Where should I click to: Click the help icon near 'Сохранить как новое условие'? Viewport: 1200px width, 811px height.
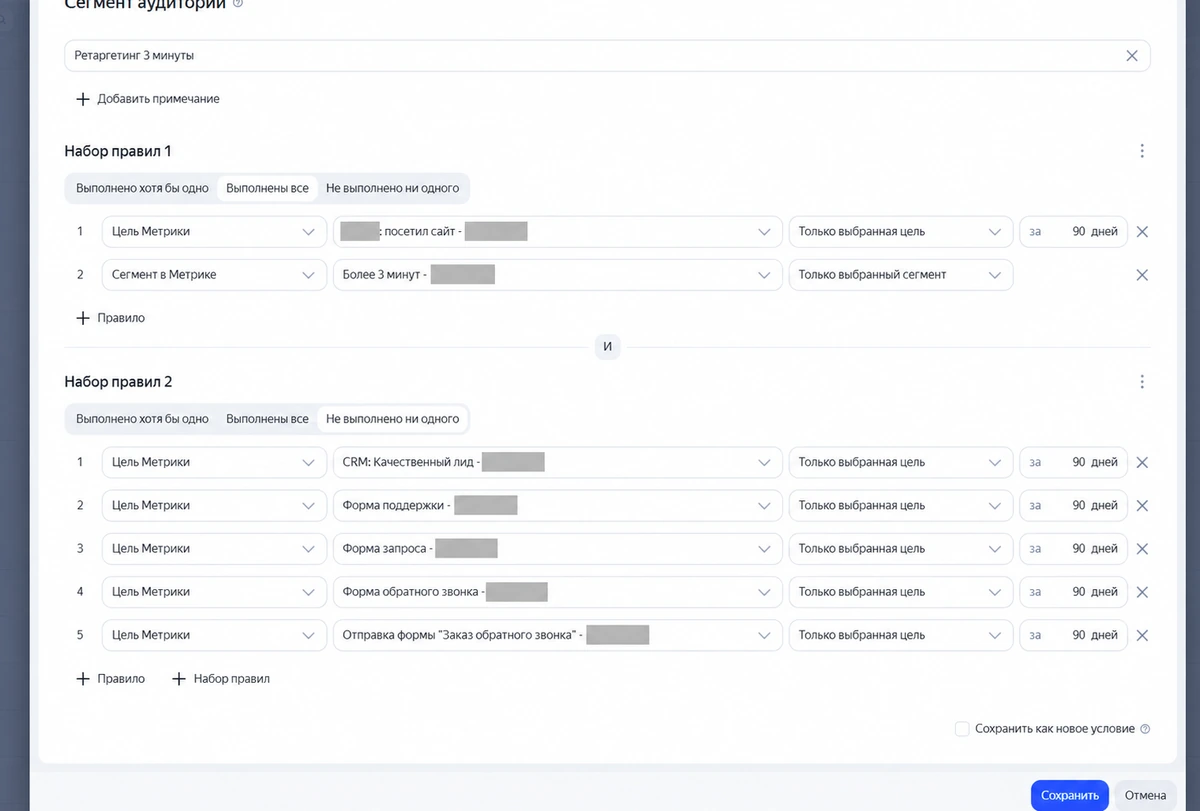point(1145,729)
